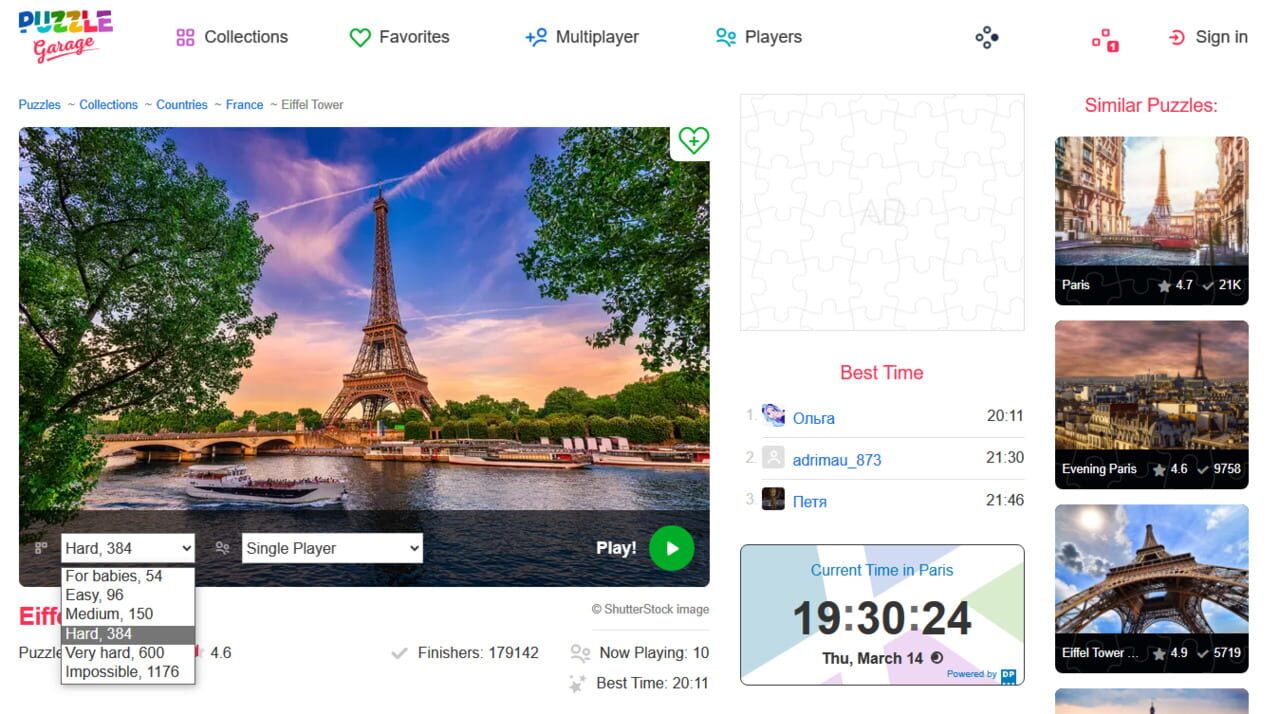Open the Evening Paris puzzle thumbnail
1280x714 pixels.
1152,404
